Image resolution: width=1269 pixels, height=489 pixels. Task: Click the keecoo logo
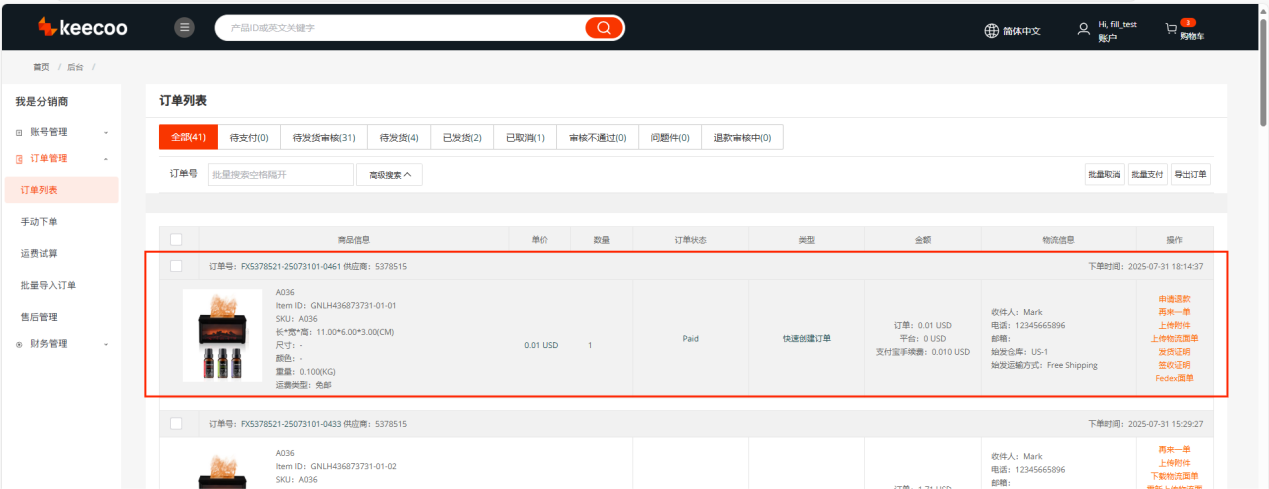82,28
